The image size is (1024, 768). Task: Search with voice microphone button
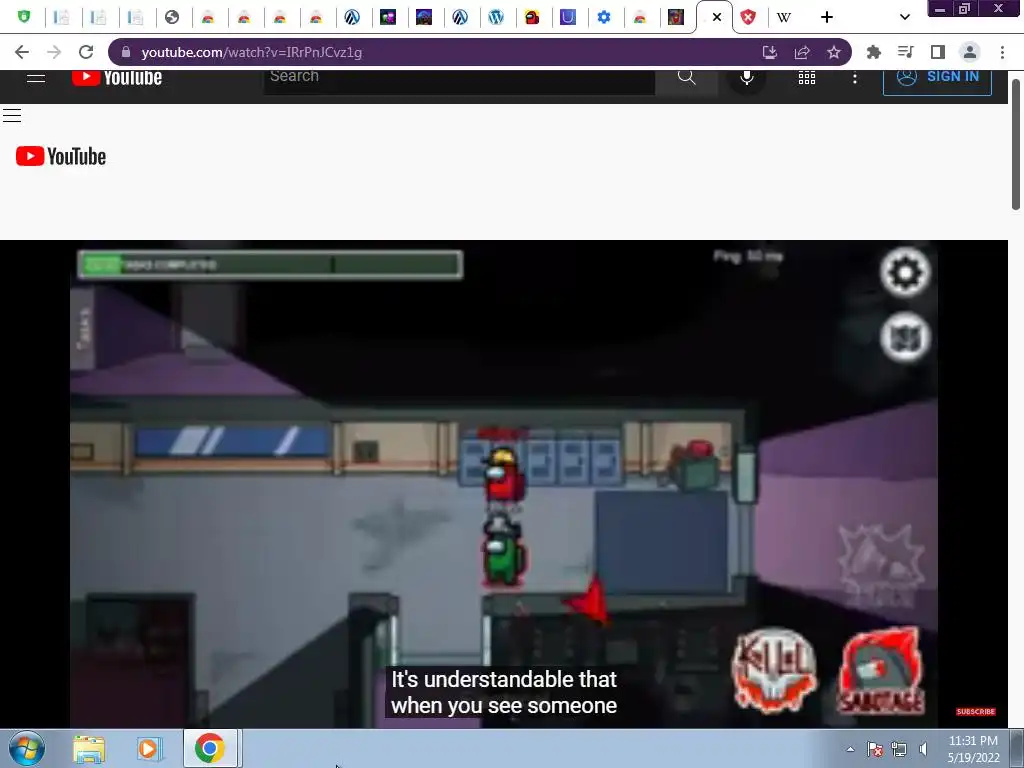[x=746, y=78]
